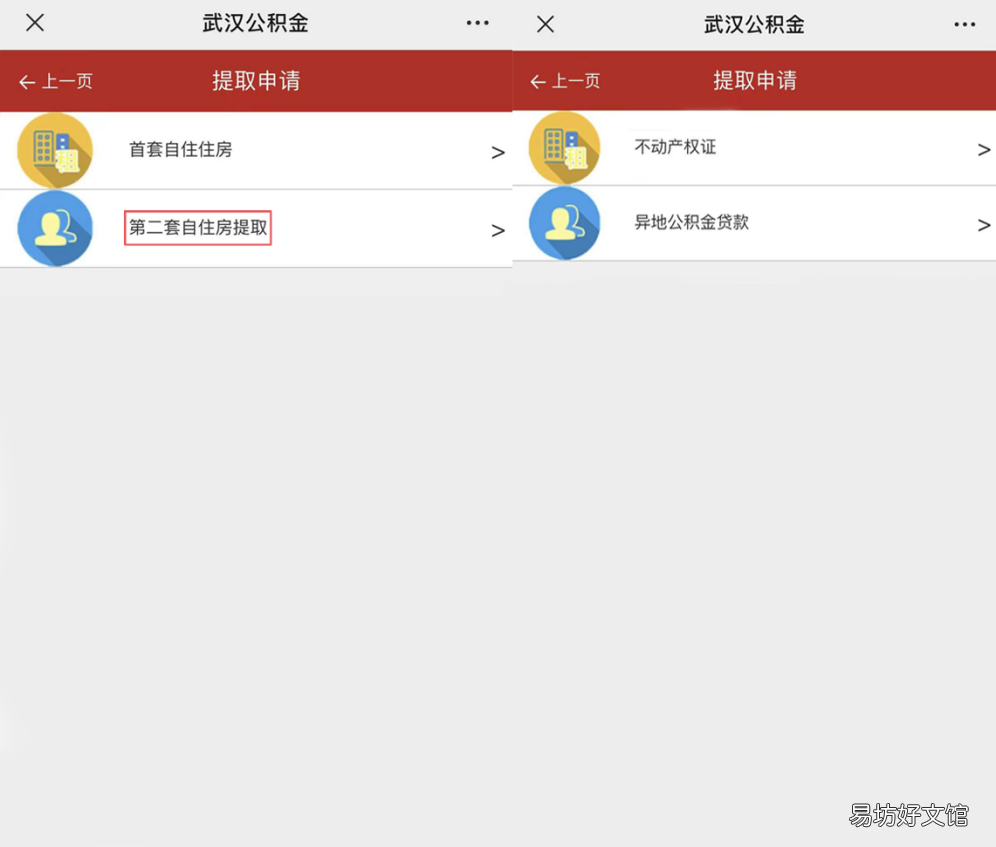996x847 pixels.
Task: Tap the 武汉公积金 title in left screen
Action: coord(255,24)
